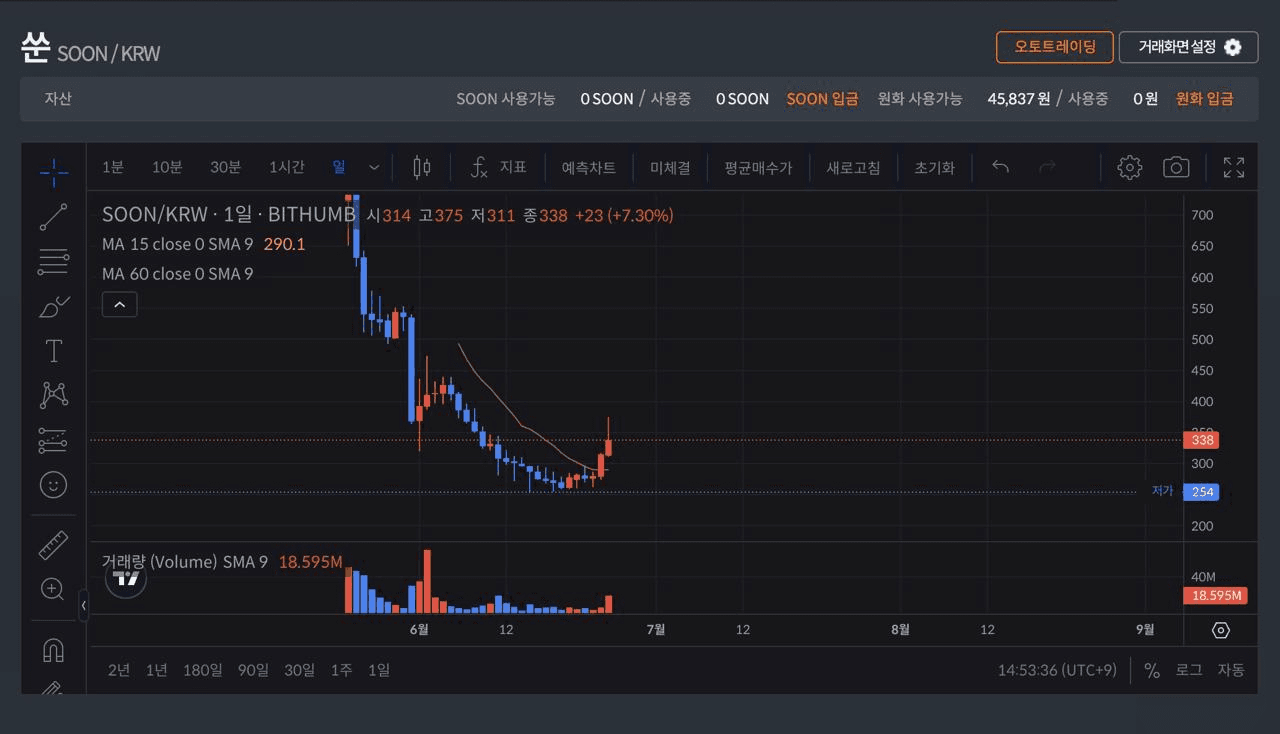The height and width of the screenshot is (734, 1280).
Task: Open the timezone clock 14:53:36 (UTC+9)
Action: point(1057,670)
